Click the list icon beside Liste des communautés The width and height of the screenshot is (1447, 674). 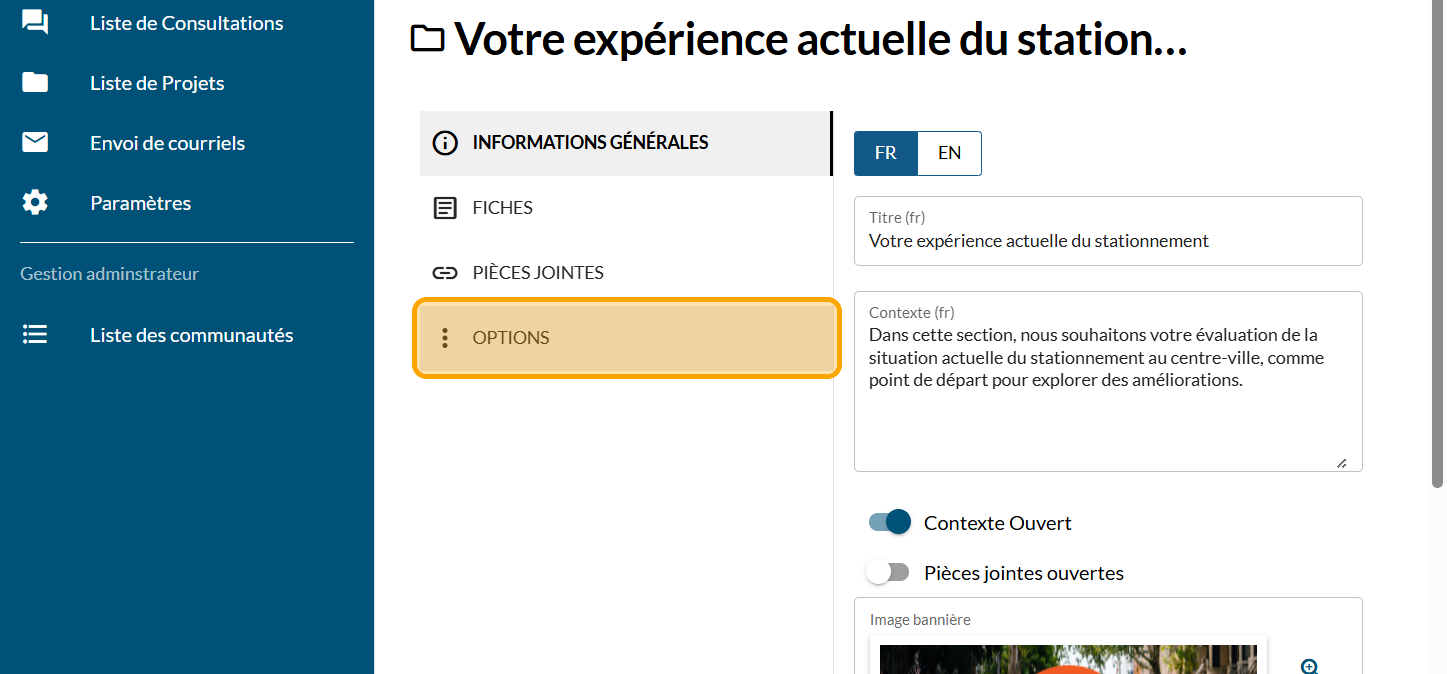35,335
